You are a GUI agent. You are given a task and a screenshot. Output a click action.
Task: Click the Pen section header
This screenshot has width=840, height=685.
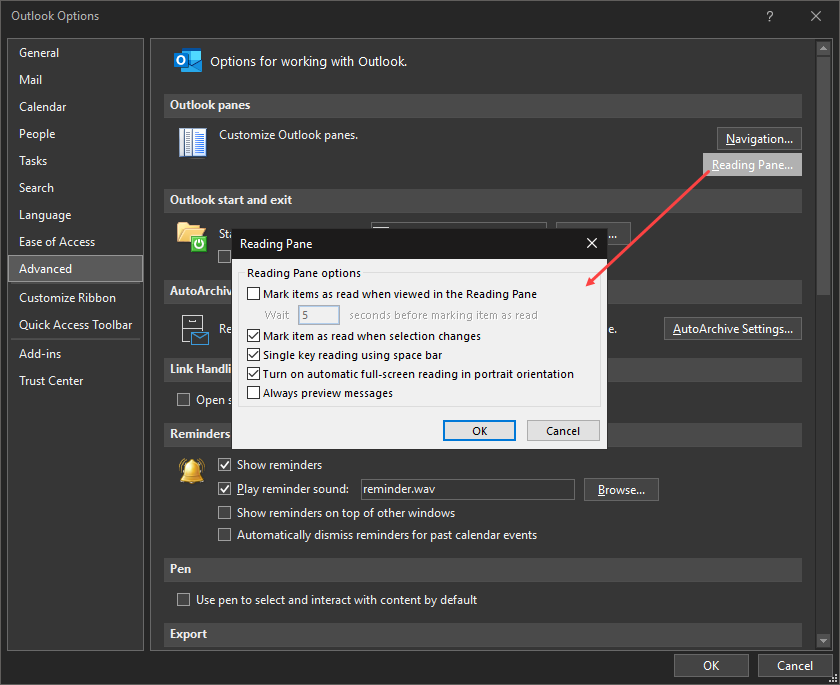pos(483,569)
